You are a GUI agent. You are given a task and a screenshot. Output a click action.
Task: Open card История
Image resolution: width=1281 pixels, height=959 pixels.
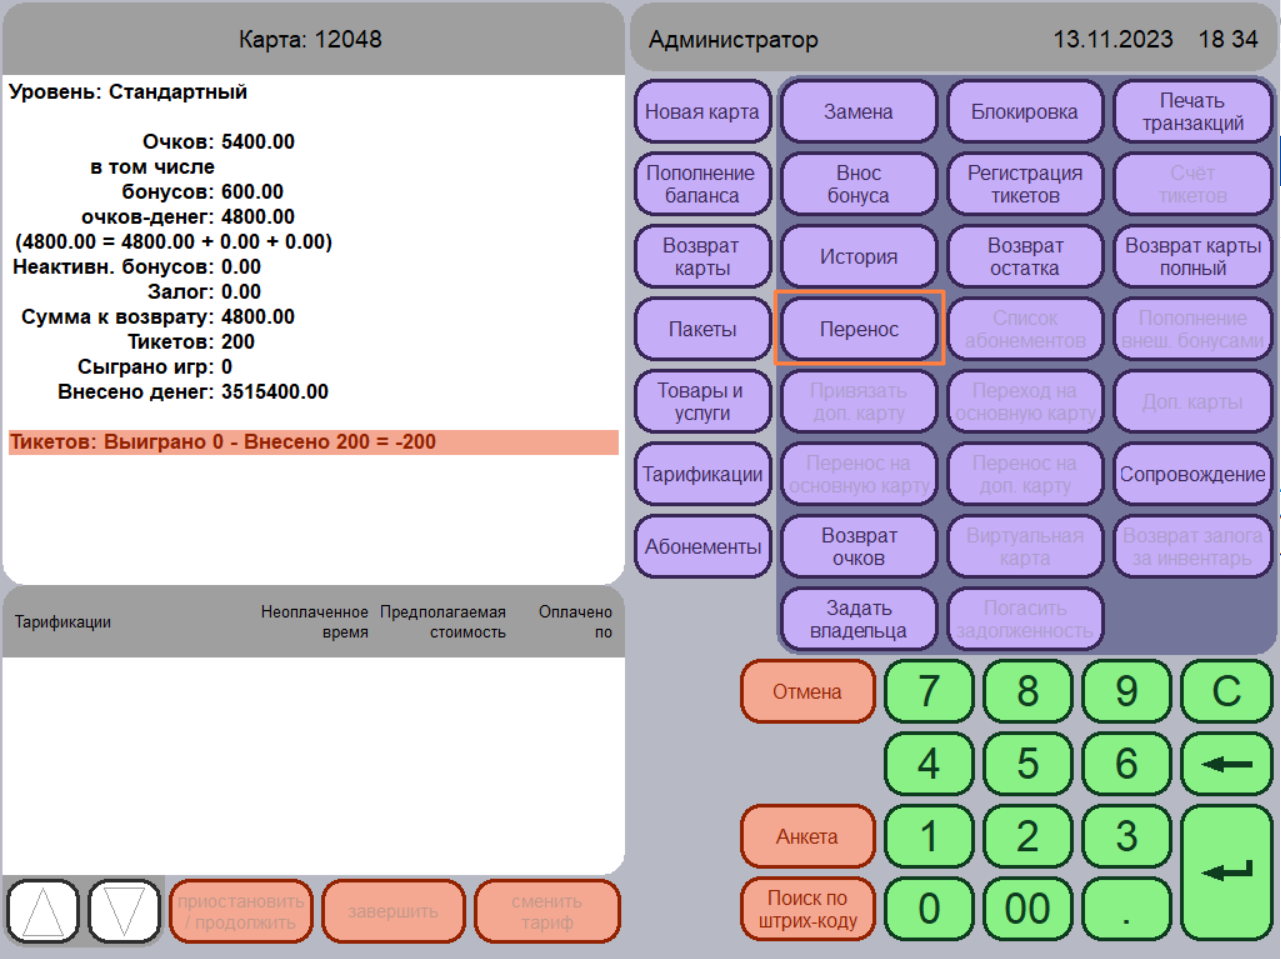click(x=859, y=257)
